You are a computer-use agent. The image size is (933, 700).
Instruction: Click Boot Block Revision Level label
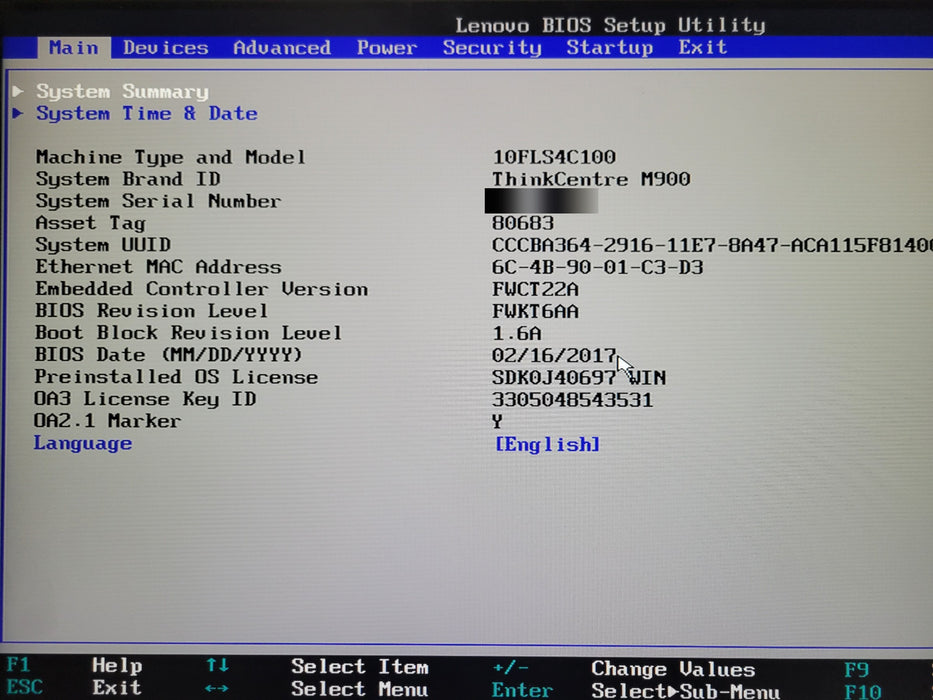pyautogui.click(x=188, y=333)
